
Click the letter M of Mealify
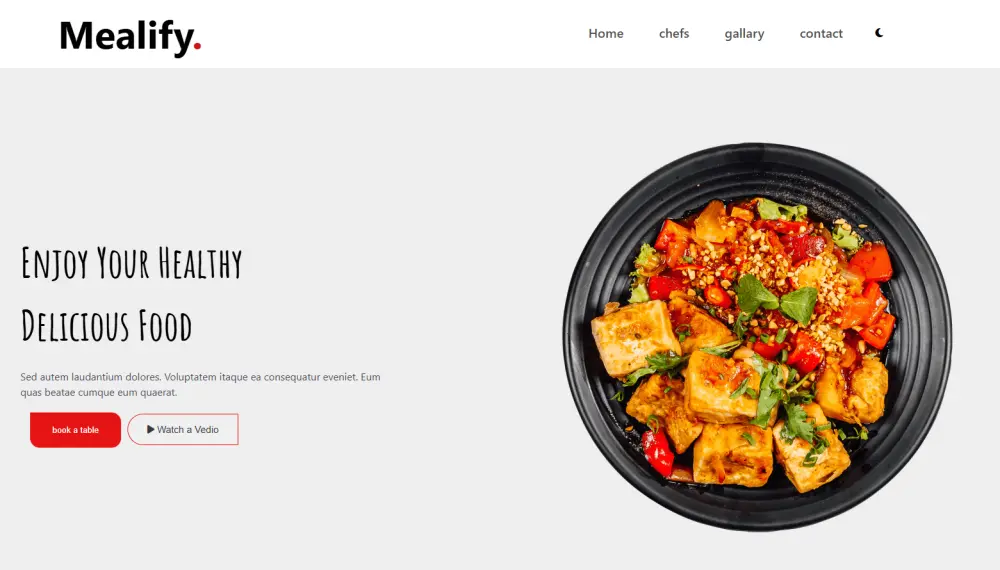click(77, 36)
